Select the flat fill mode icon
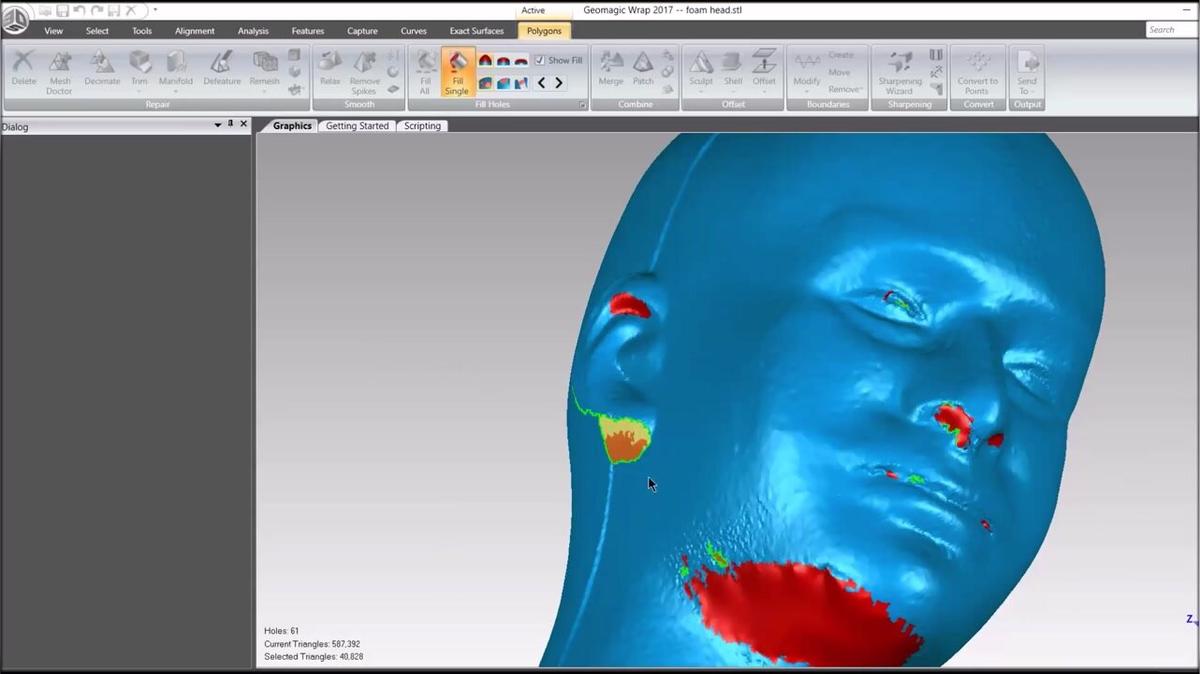The height and width of the screenshot is (674, 1200). [521, 60]
